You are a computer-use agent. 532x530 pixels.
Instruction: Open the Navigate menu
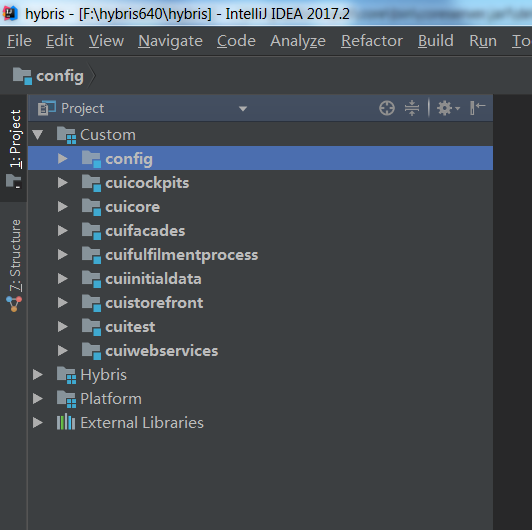pyautogui.click(x=170, y=41)
